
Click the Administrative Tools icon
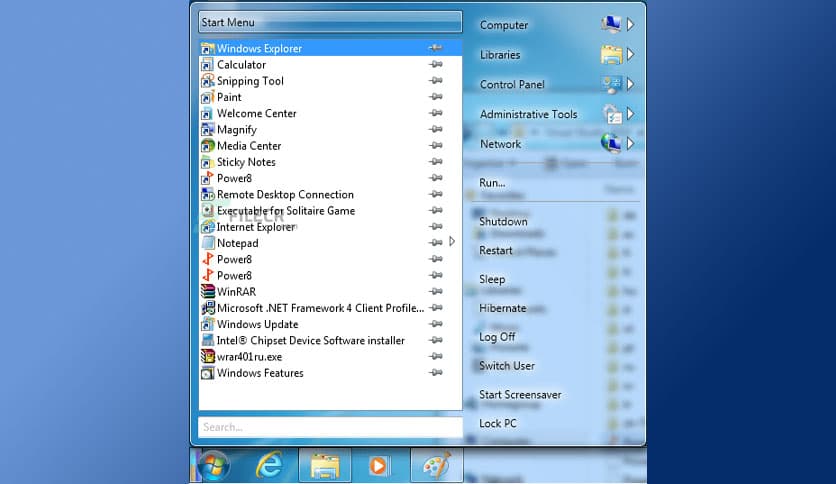point(611,114)
